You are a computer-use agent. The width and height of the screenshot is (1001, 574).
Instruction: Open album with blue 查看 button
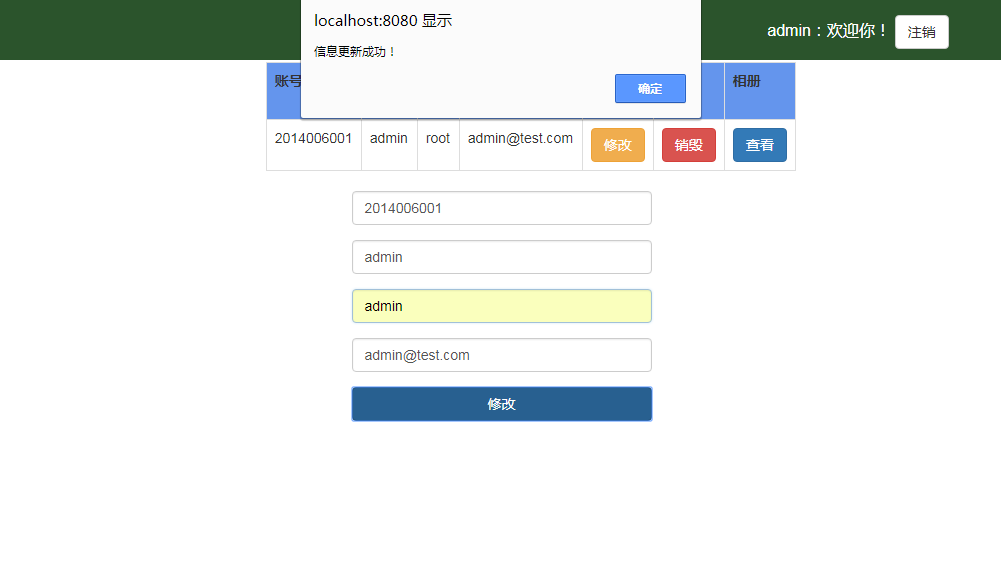point(759,145)
